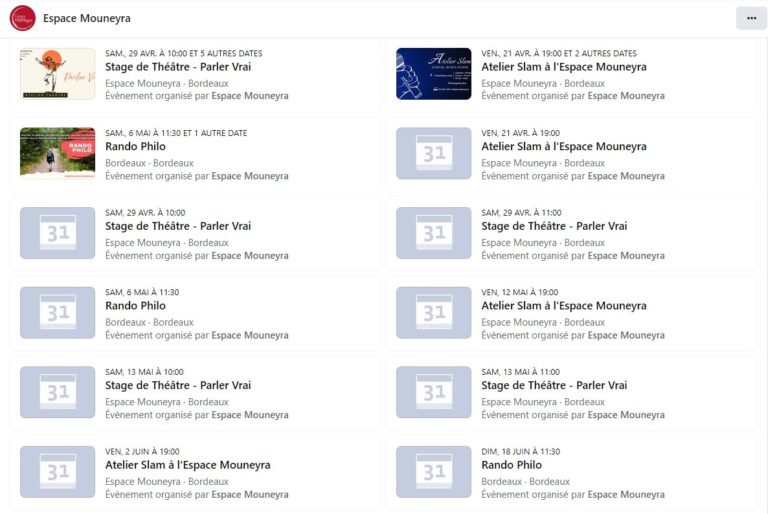Click calendar icon for 2 juin Atelier Slam
This screenshot has width=768, height=514.
[x=57, y=472]
